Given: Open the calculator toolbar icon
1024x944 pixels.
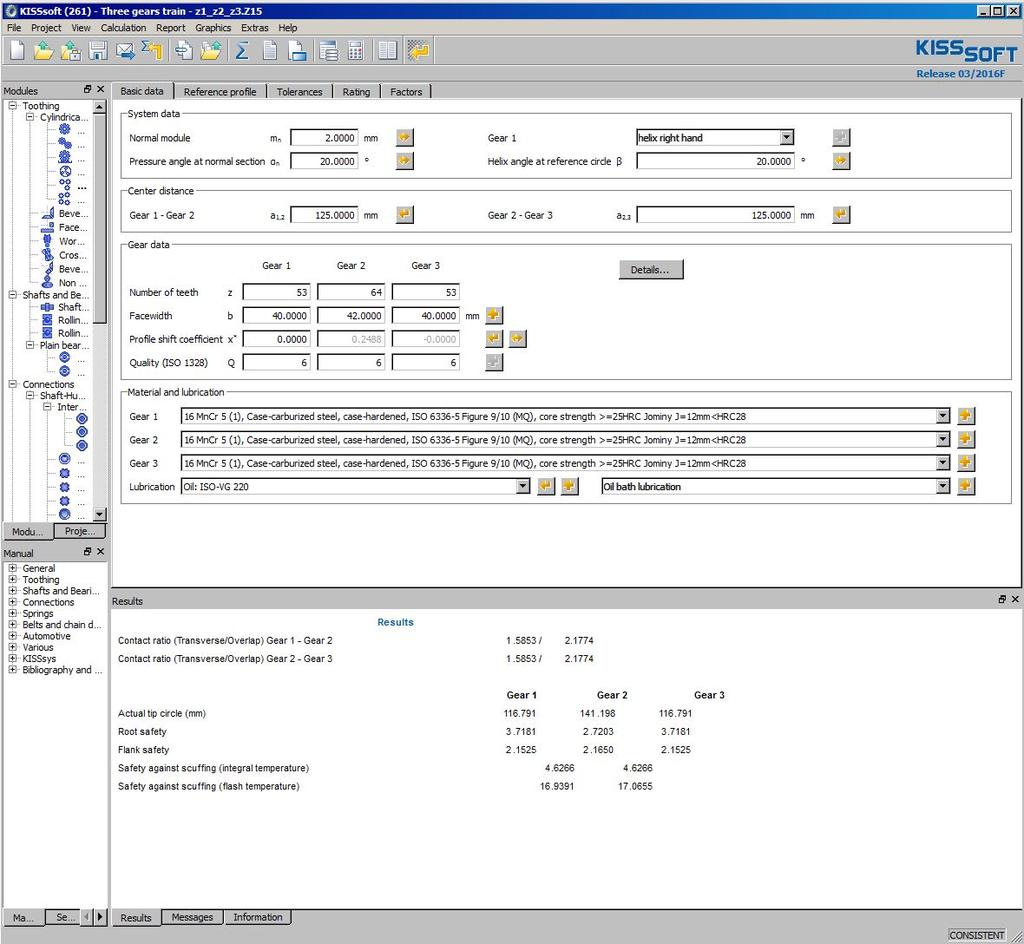Looking at the screenshot, I should [x=355, y=50].
